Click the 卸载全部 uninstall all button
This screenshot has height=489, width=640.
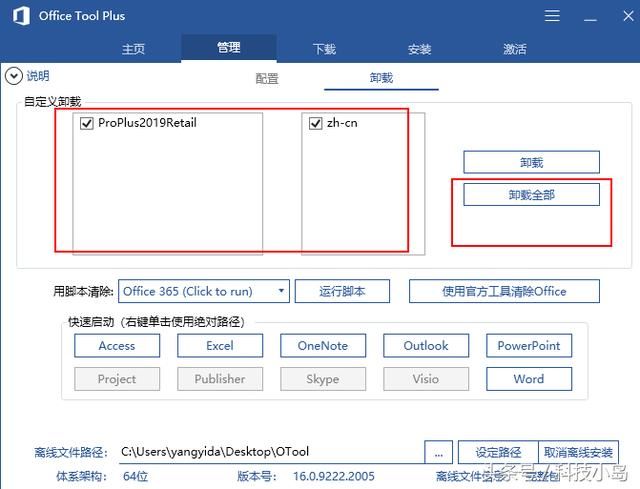(x=531, y=195)
